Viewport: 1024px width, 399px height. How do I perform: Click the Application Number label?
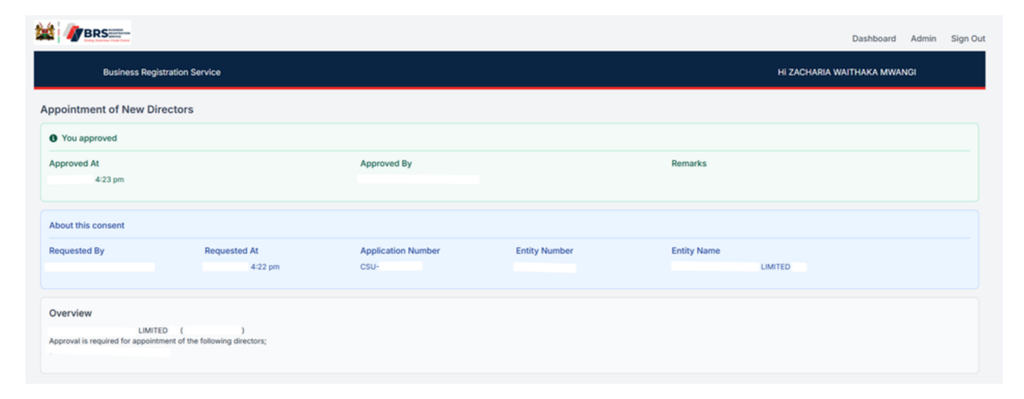coord(400,251)
